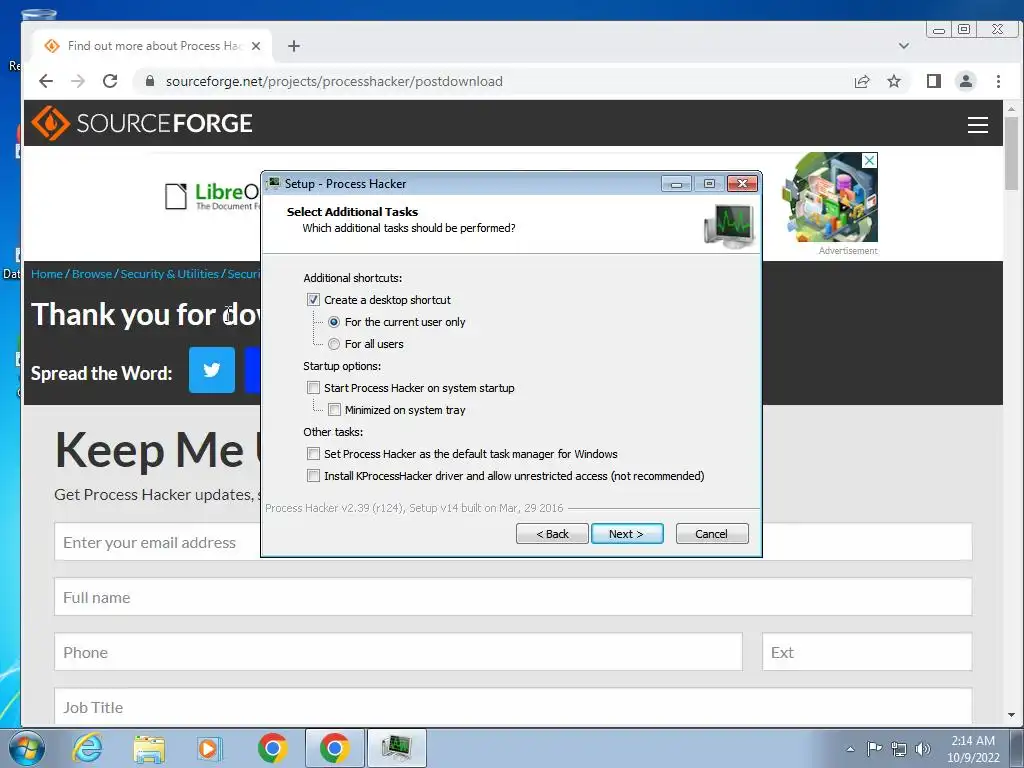Select the Find out more about Process Hacker tab

coord(152,46)
